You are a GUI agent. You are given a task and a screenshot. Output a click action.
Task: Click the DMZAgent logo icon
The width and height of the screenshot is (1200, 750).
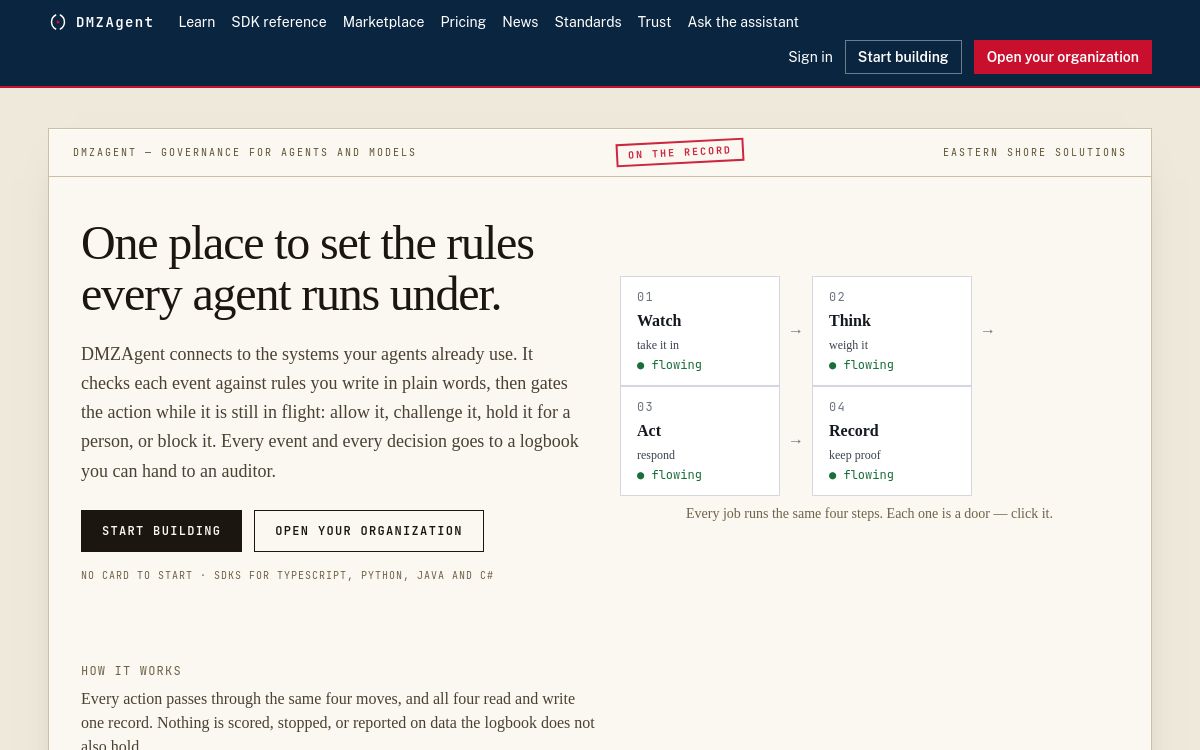tap(58, 22)
